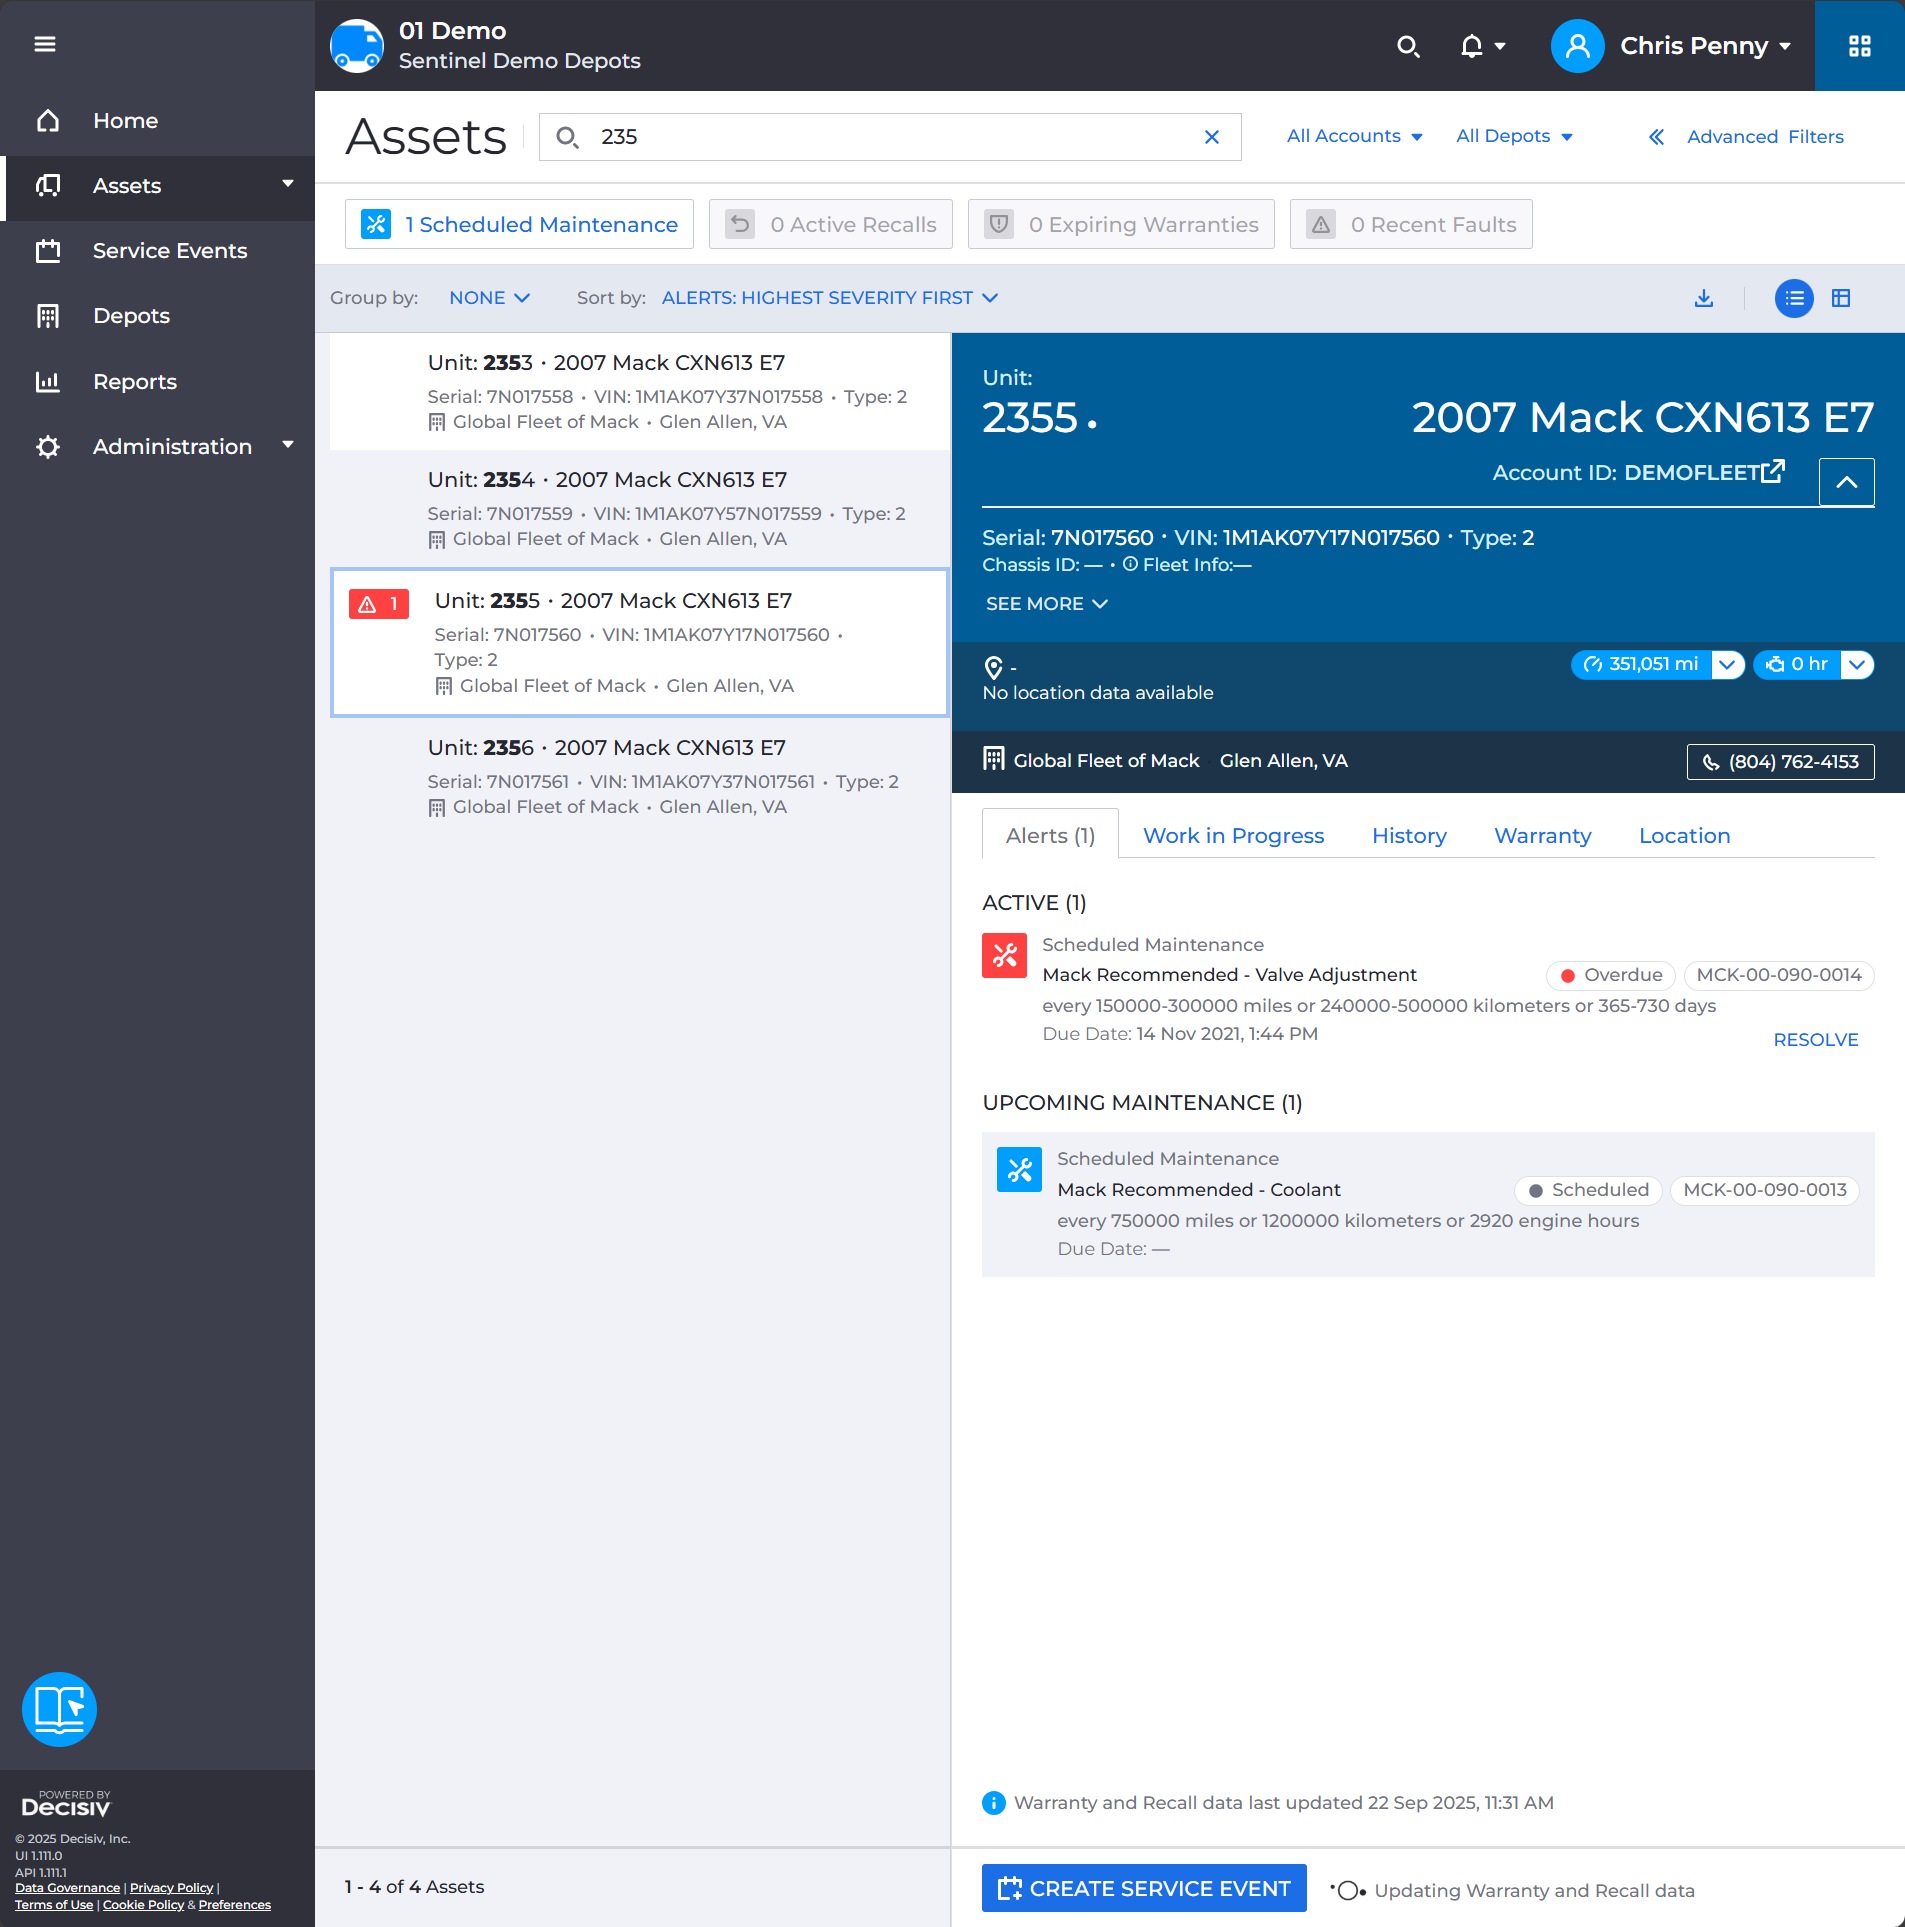Open the All Accounts dropdown
Image resolution: width=1905 pixels, height=1927 pixels.
(x=1353, y=136)
